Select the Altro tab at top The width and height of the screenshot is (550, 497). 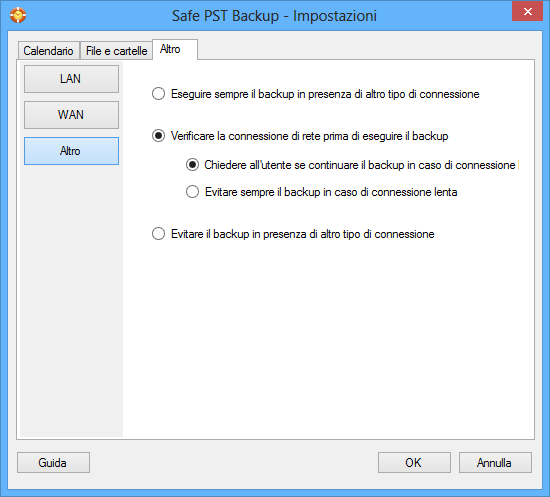click(175, 49)
